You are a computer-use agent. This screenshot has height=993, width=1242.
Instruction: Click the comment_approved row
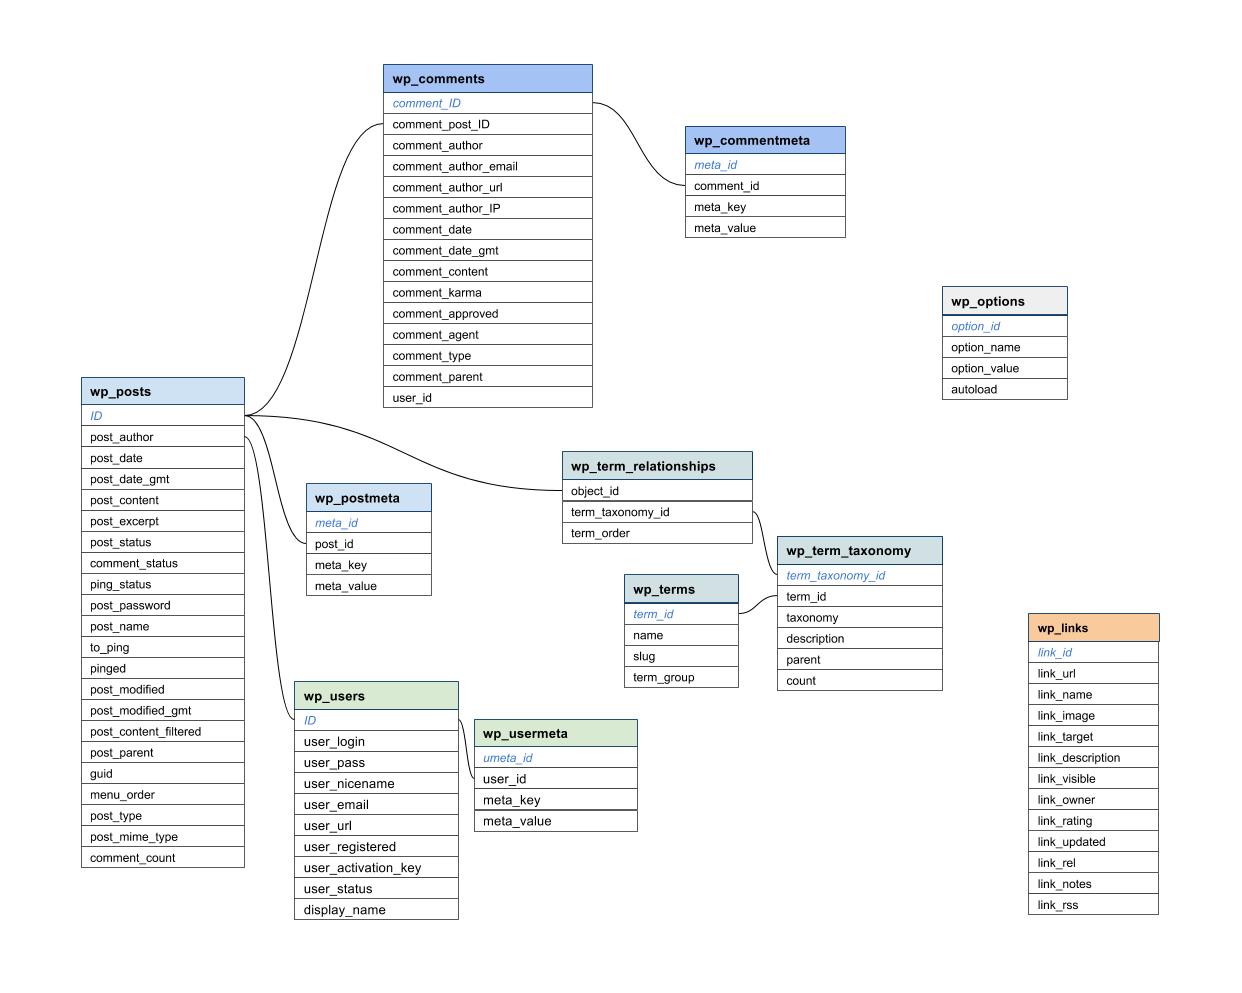coord(488,313)
